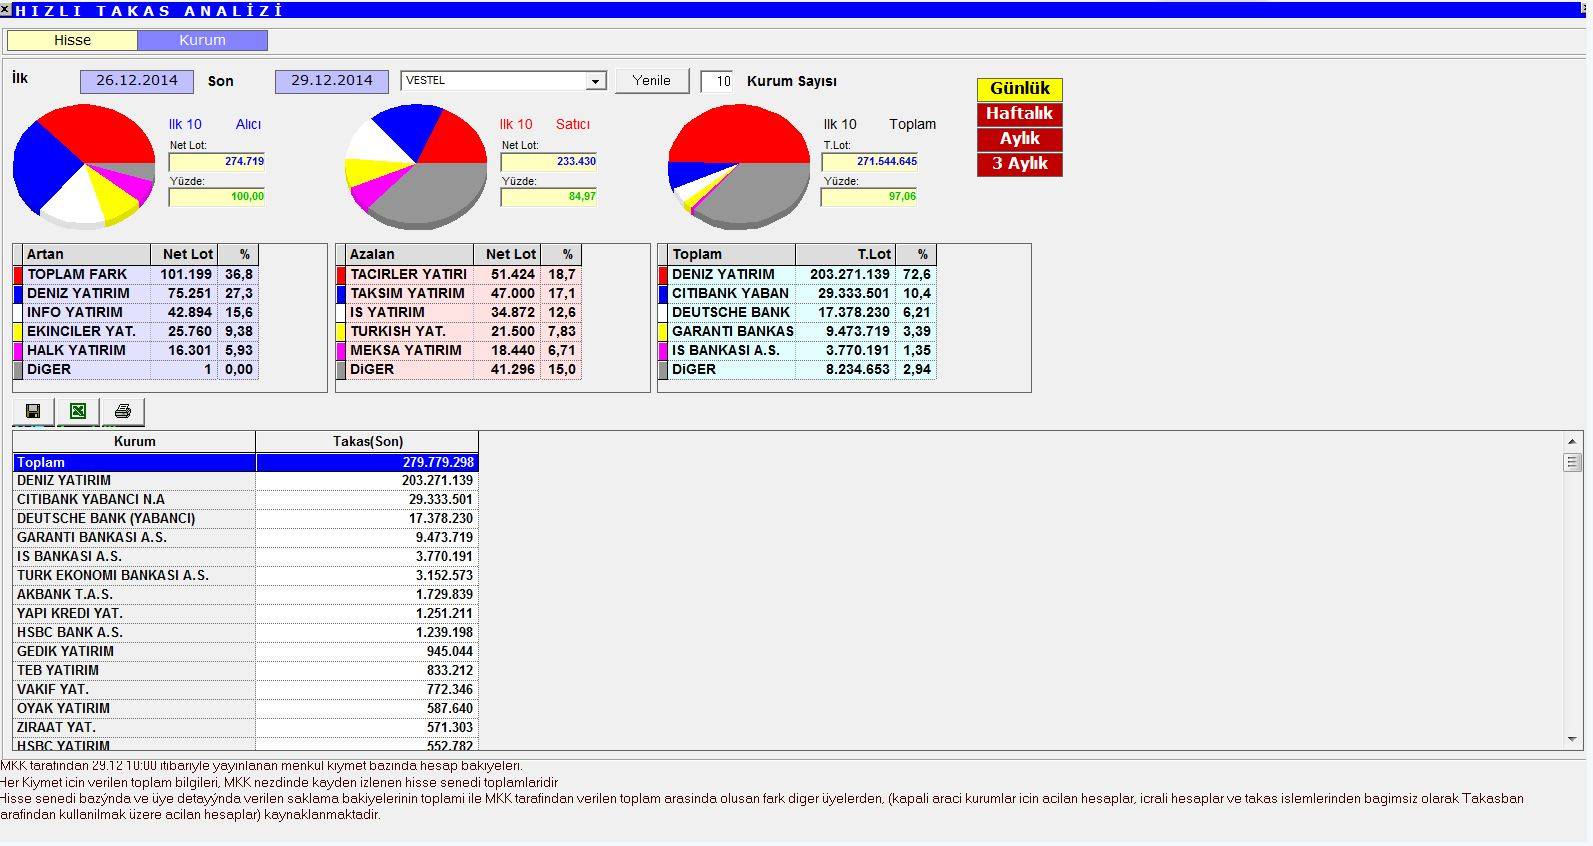The width and height of the screenshot is (1593, 846).
Task: Click scrollbar up arrow in Kurum list
Action: pos(1572,441)
